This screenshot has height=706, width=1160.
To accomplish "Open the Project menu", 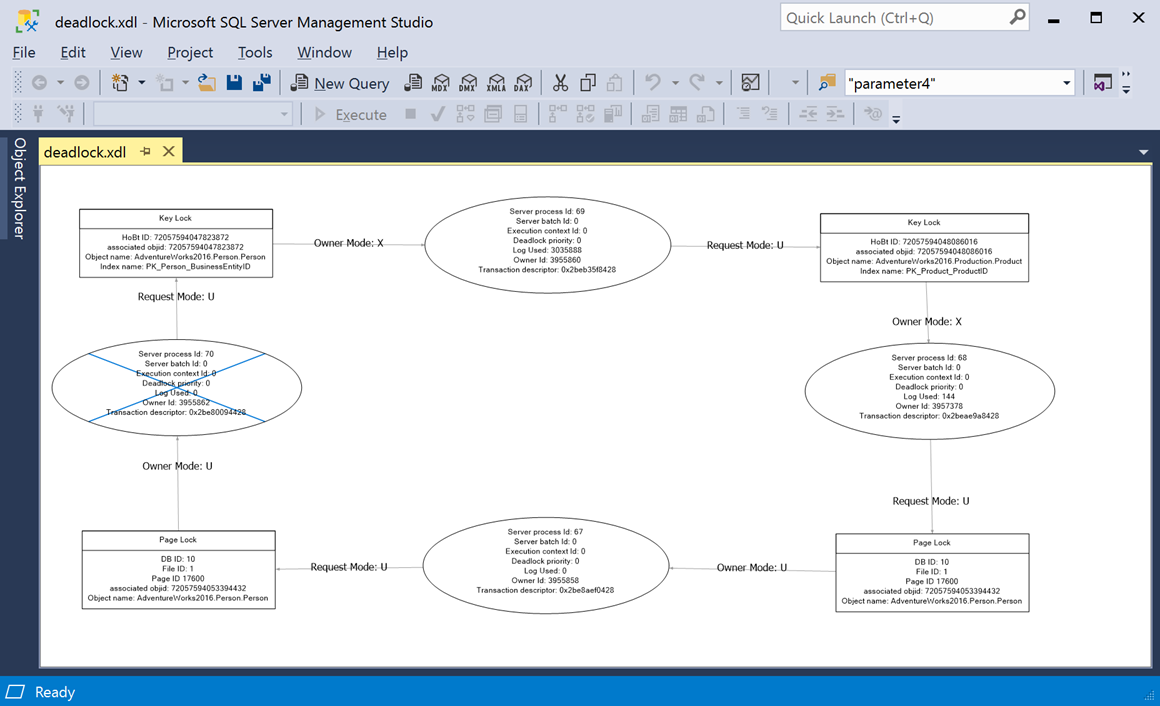I will click(x=190, y=52).
